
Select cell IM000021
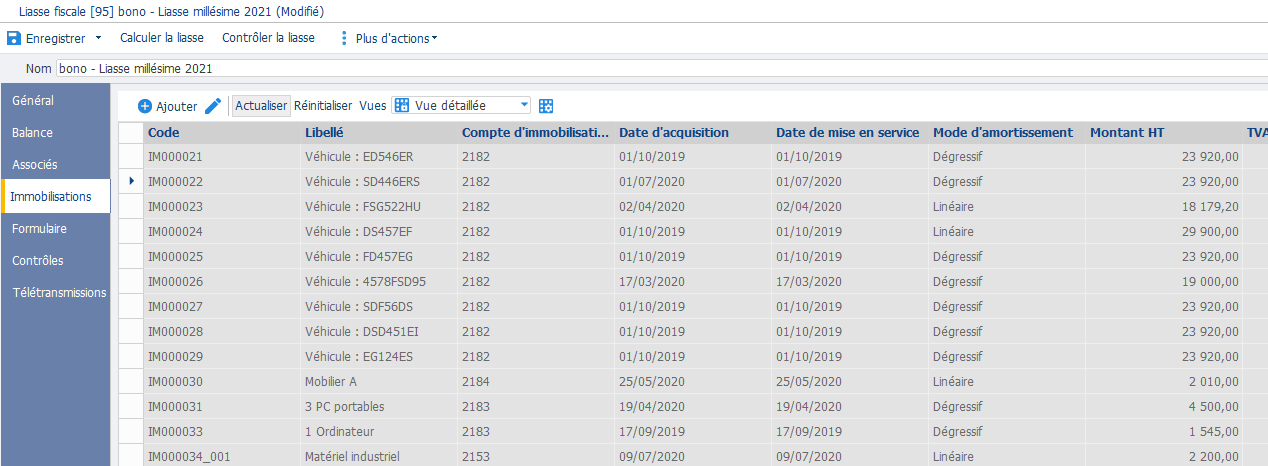click(x=222, y=156)
